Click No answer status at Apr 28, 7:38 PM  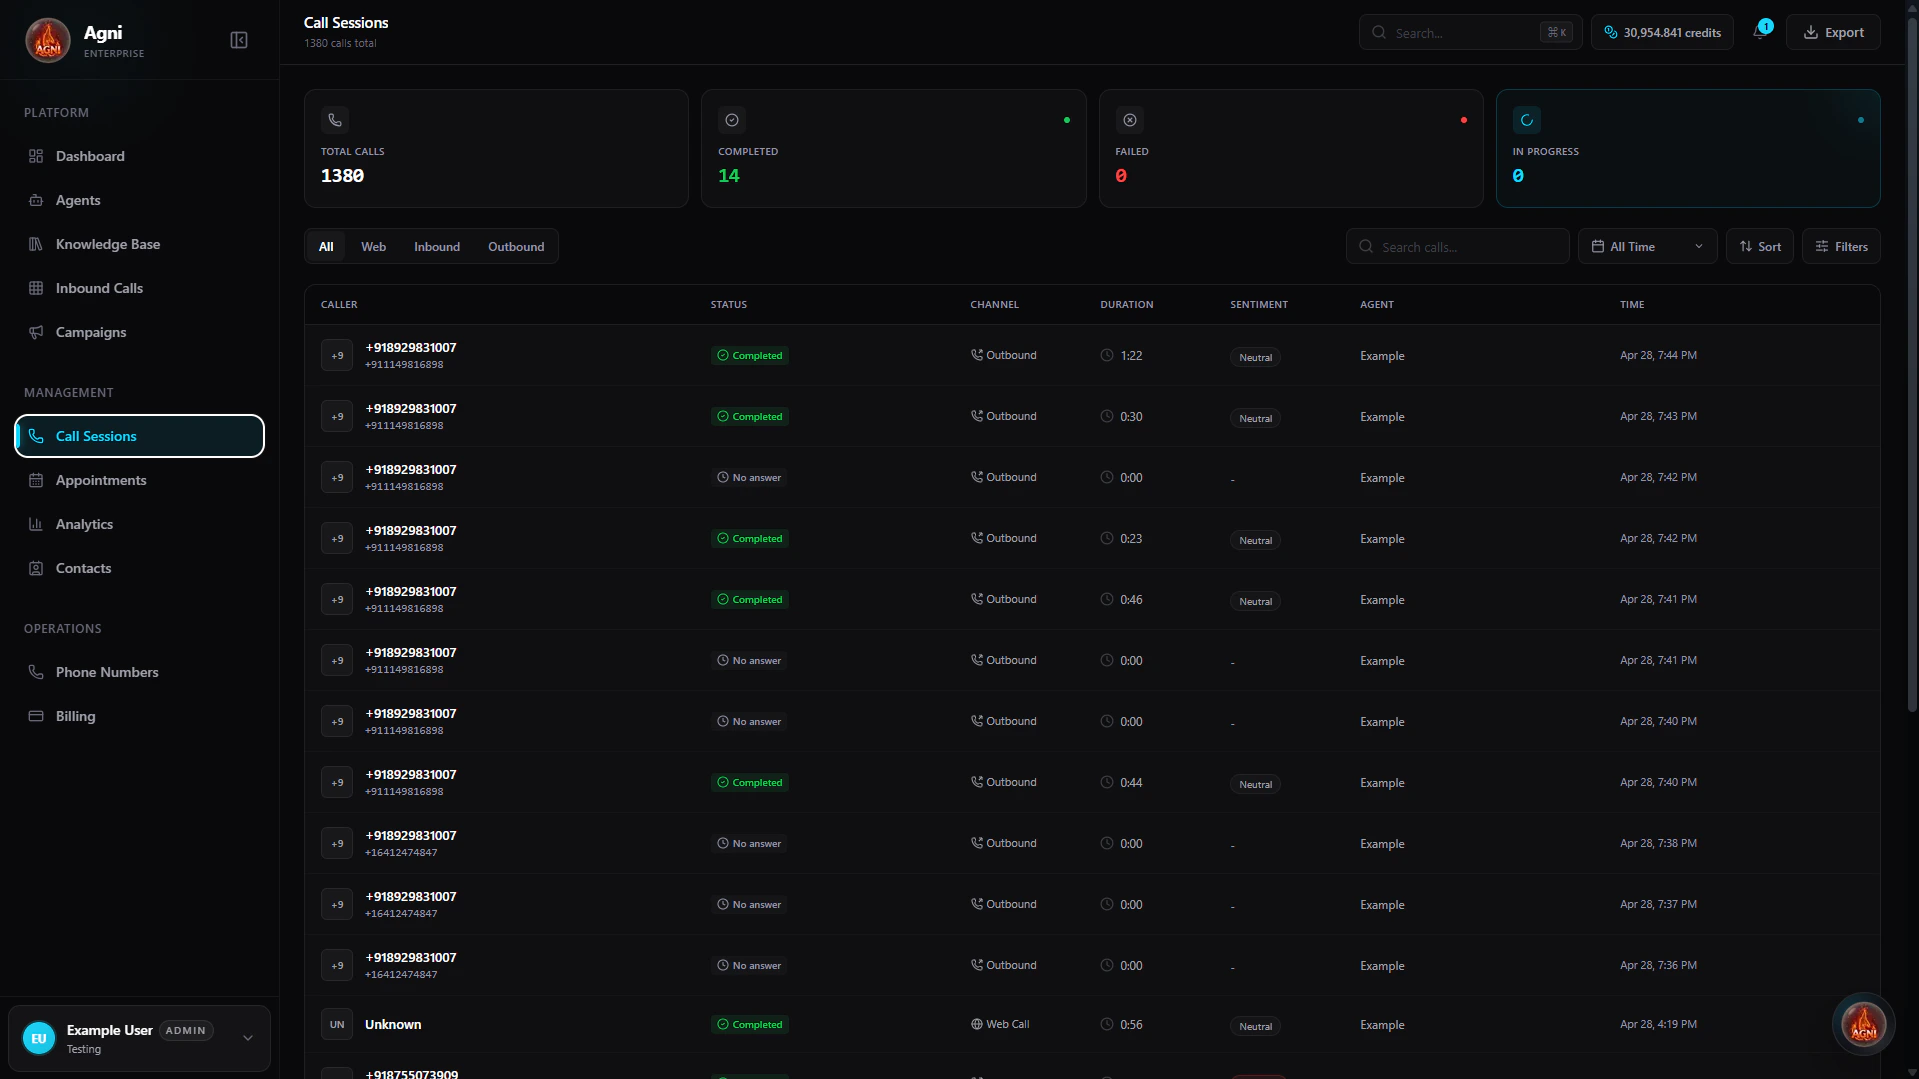[x=749, y=843]
